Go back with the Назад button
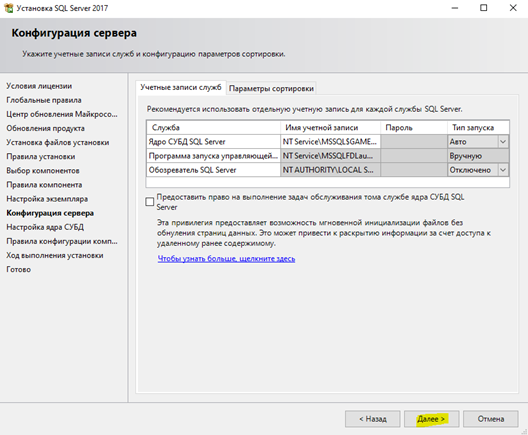The image size is (528, 435). pyautogui.click(x=373, y=419)
